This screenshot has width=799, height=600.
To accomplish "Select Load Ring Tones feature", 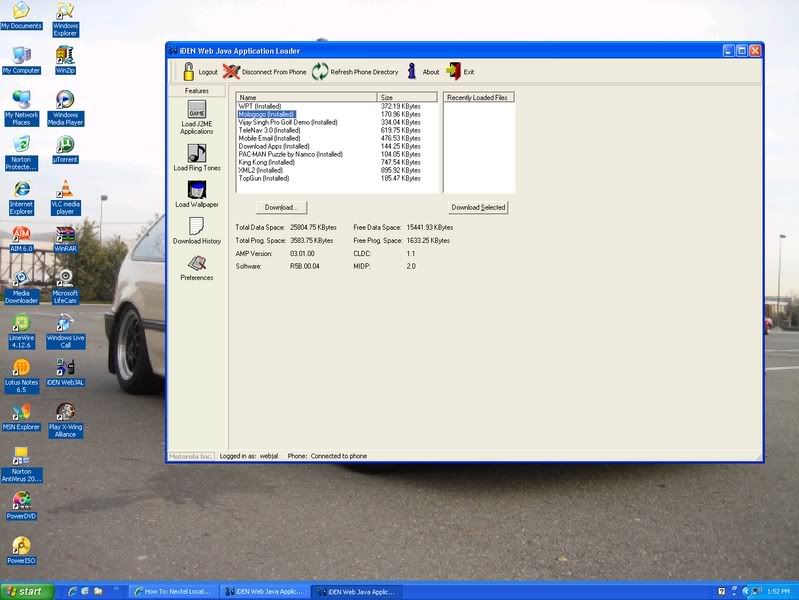I will coord(197,153).
